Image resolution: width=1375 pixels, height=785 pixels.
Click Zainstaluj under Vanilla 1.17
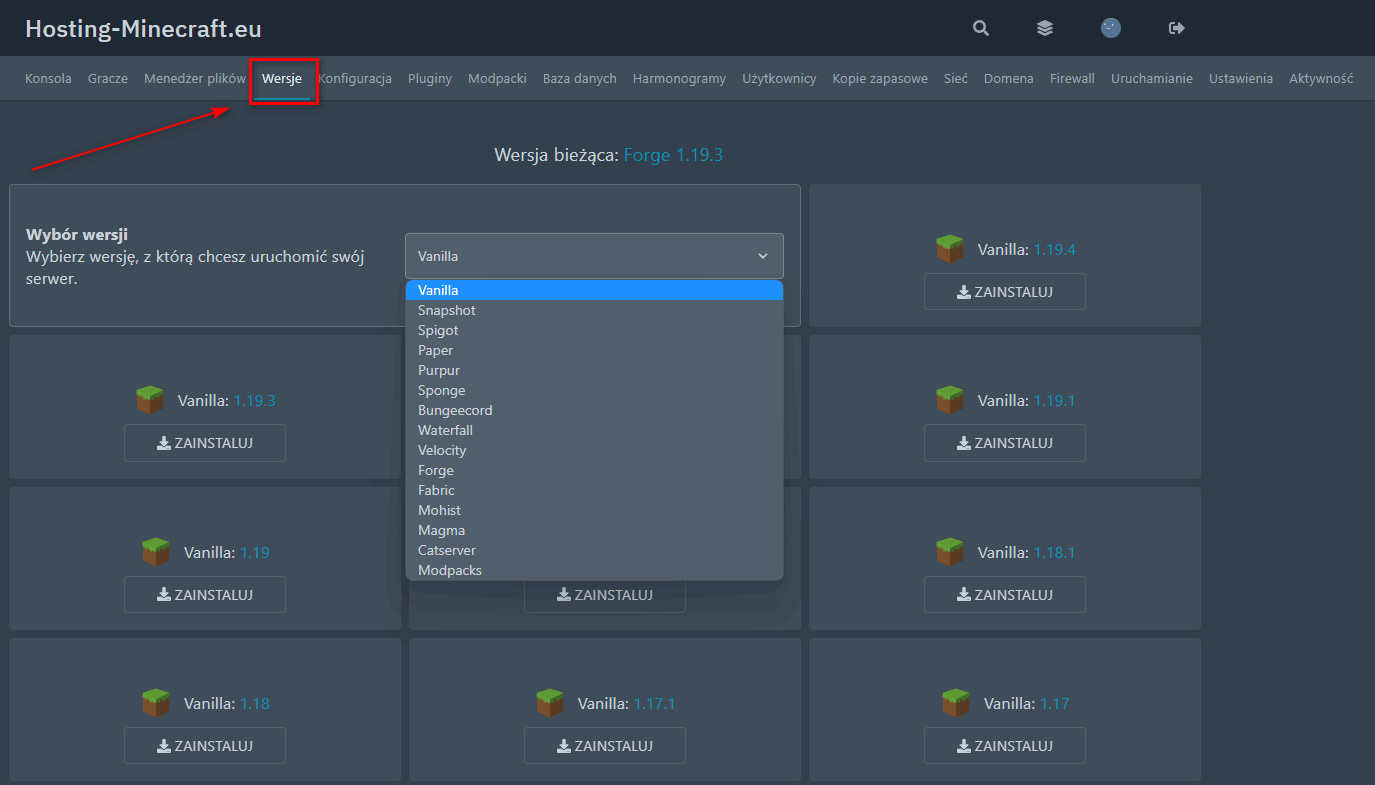point(1005,746)
